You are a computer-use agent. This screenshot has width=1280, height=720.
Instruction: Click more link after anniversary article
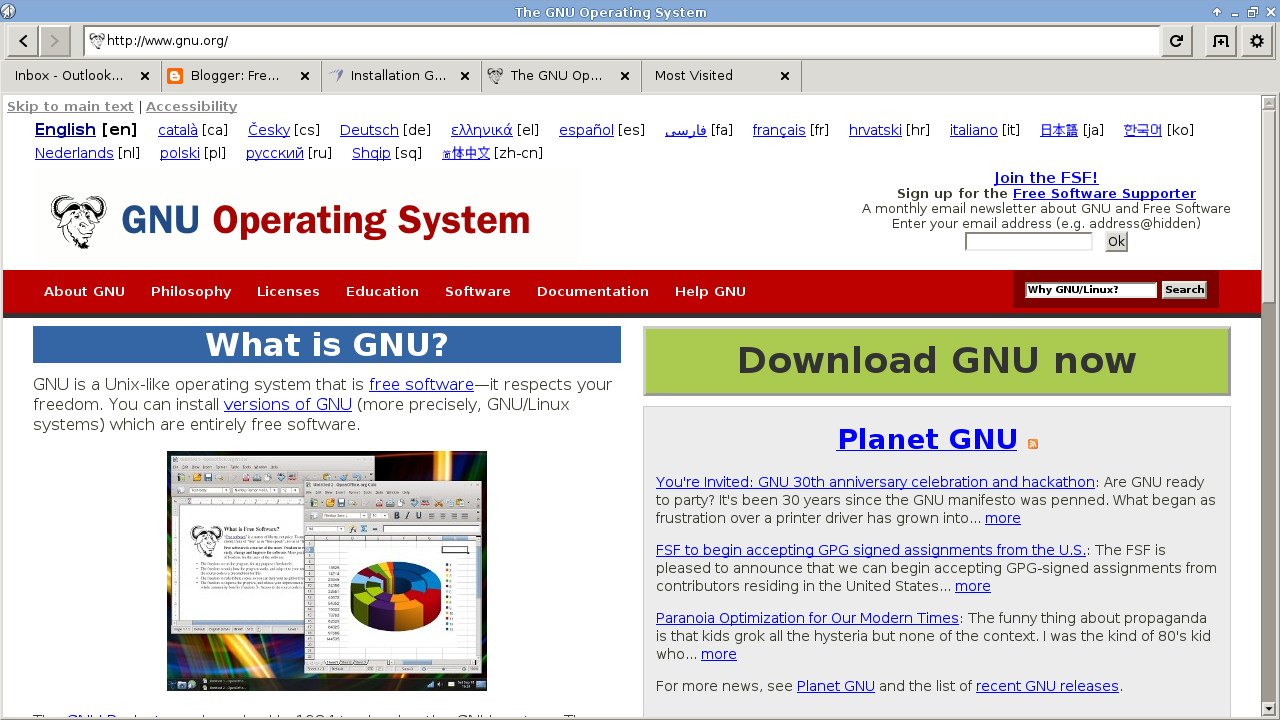click(1003, 518)
